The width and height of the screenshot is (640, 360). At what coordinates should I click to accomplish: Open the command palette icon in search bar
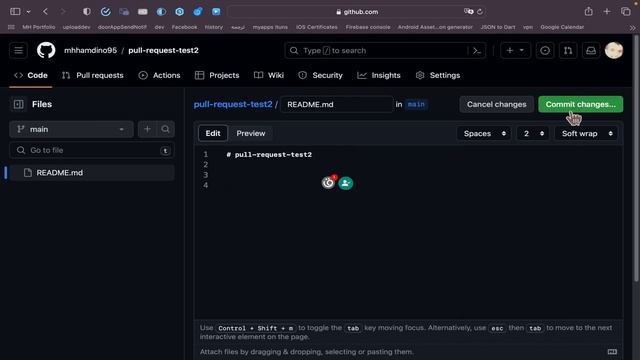[x=477, y=51]
